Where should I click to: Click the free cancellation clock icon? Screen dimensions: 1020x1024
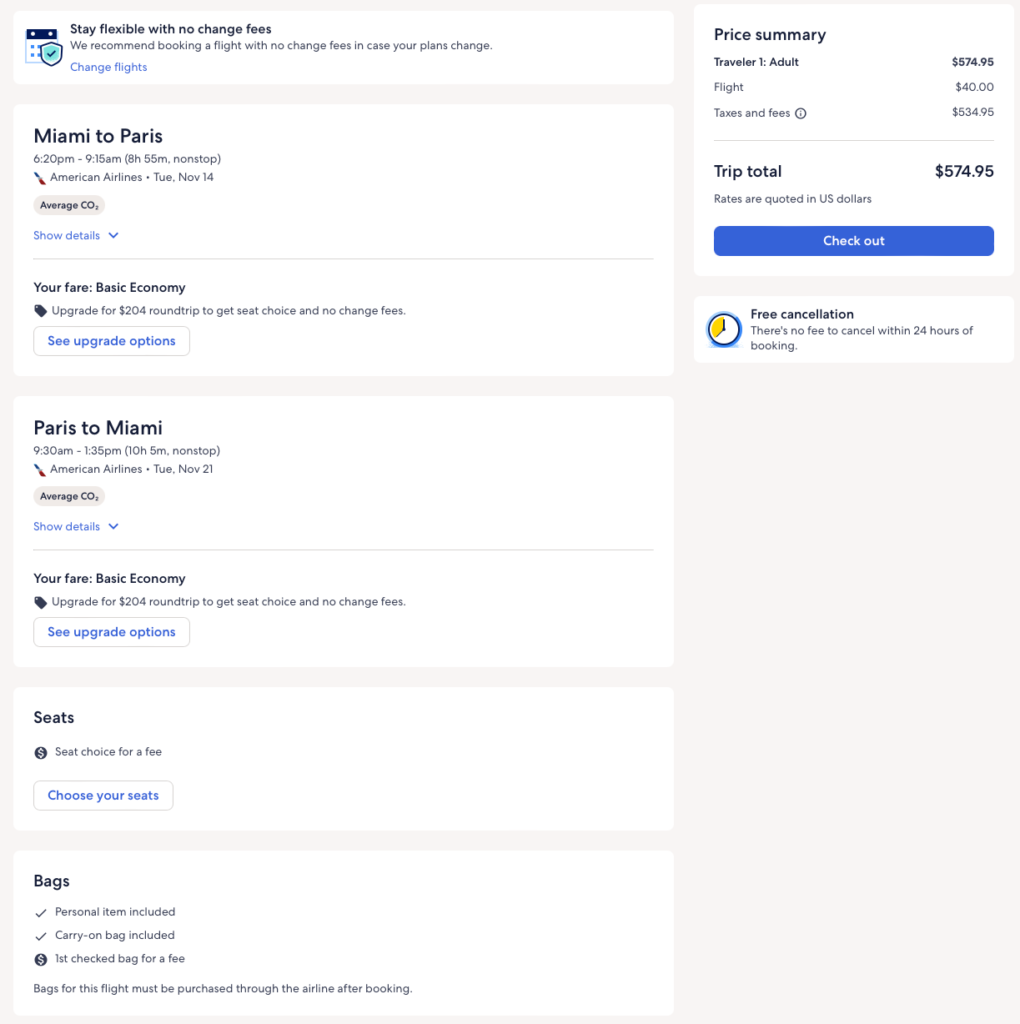pyautogui.click(x=723, y=330)
